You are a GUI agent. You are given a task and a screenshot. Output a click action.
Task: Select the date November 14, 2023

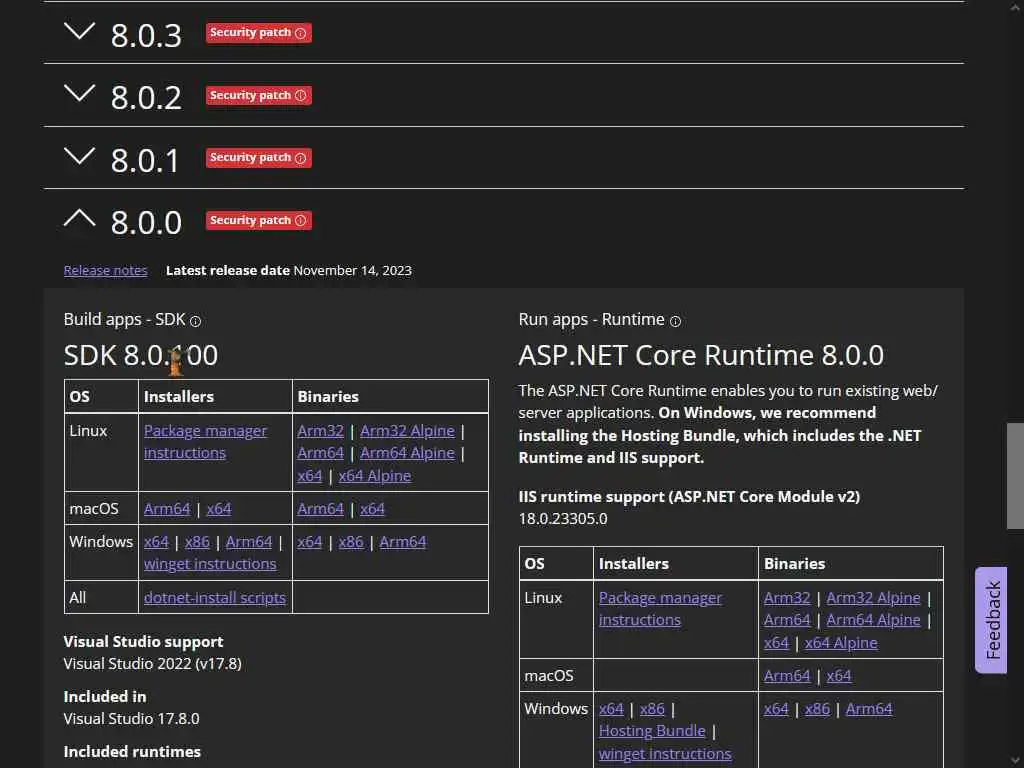(353, 270)
